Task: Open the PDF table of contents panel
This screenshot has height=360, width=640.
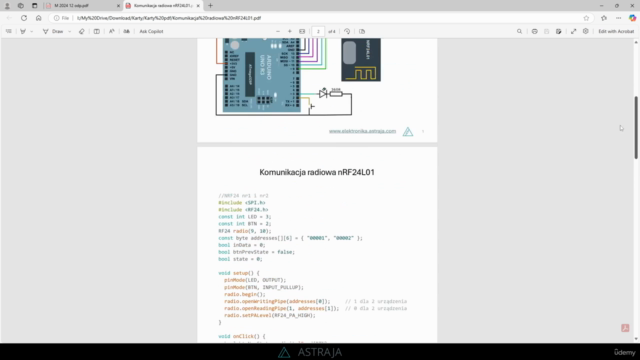Action: pyautogui.click(x=9, y=31)
